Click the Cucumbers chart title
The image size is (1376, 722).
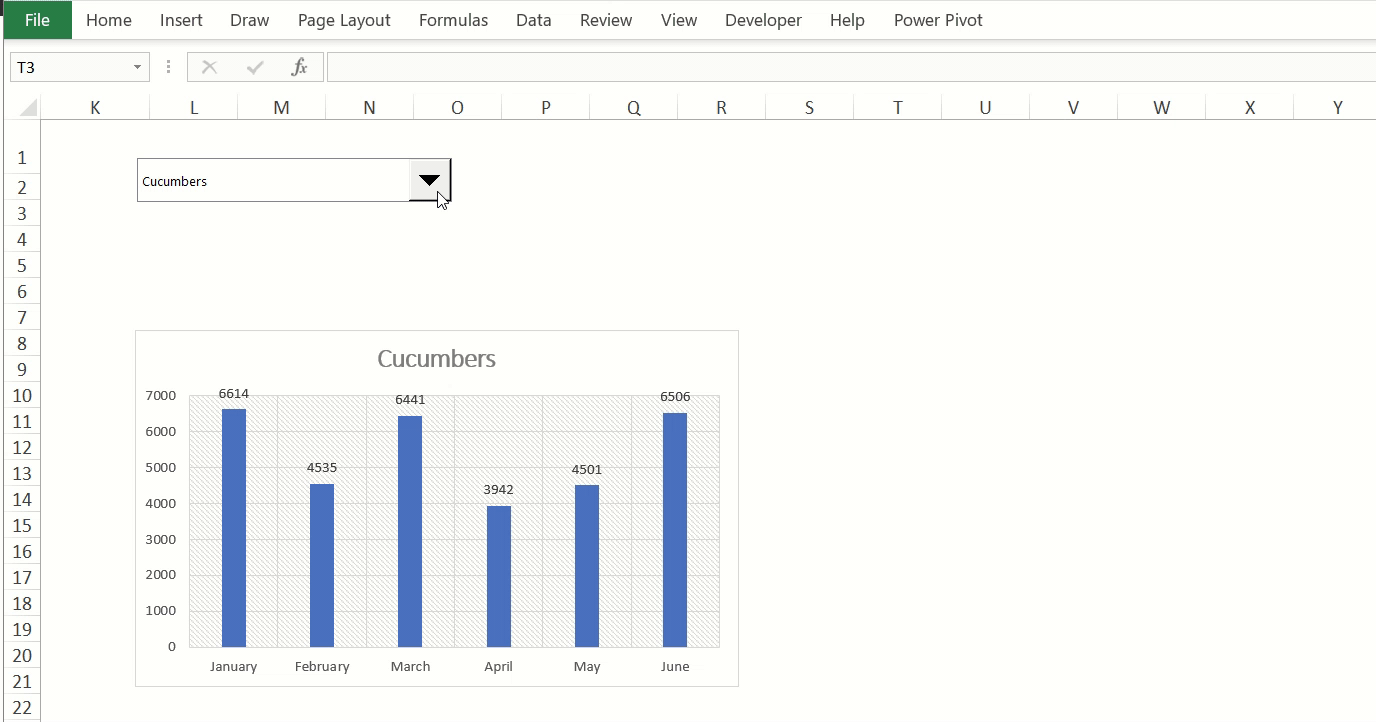coord(436,358)
